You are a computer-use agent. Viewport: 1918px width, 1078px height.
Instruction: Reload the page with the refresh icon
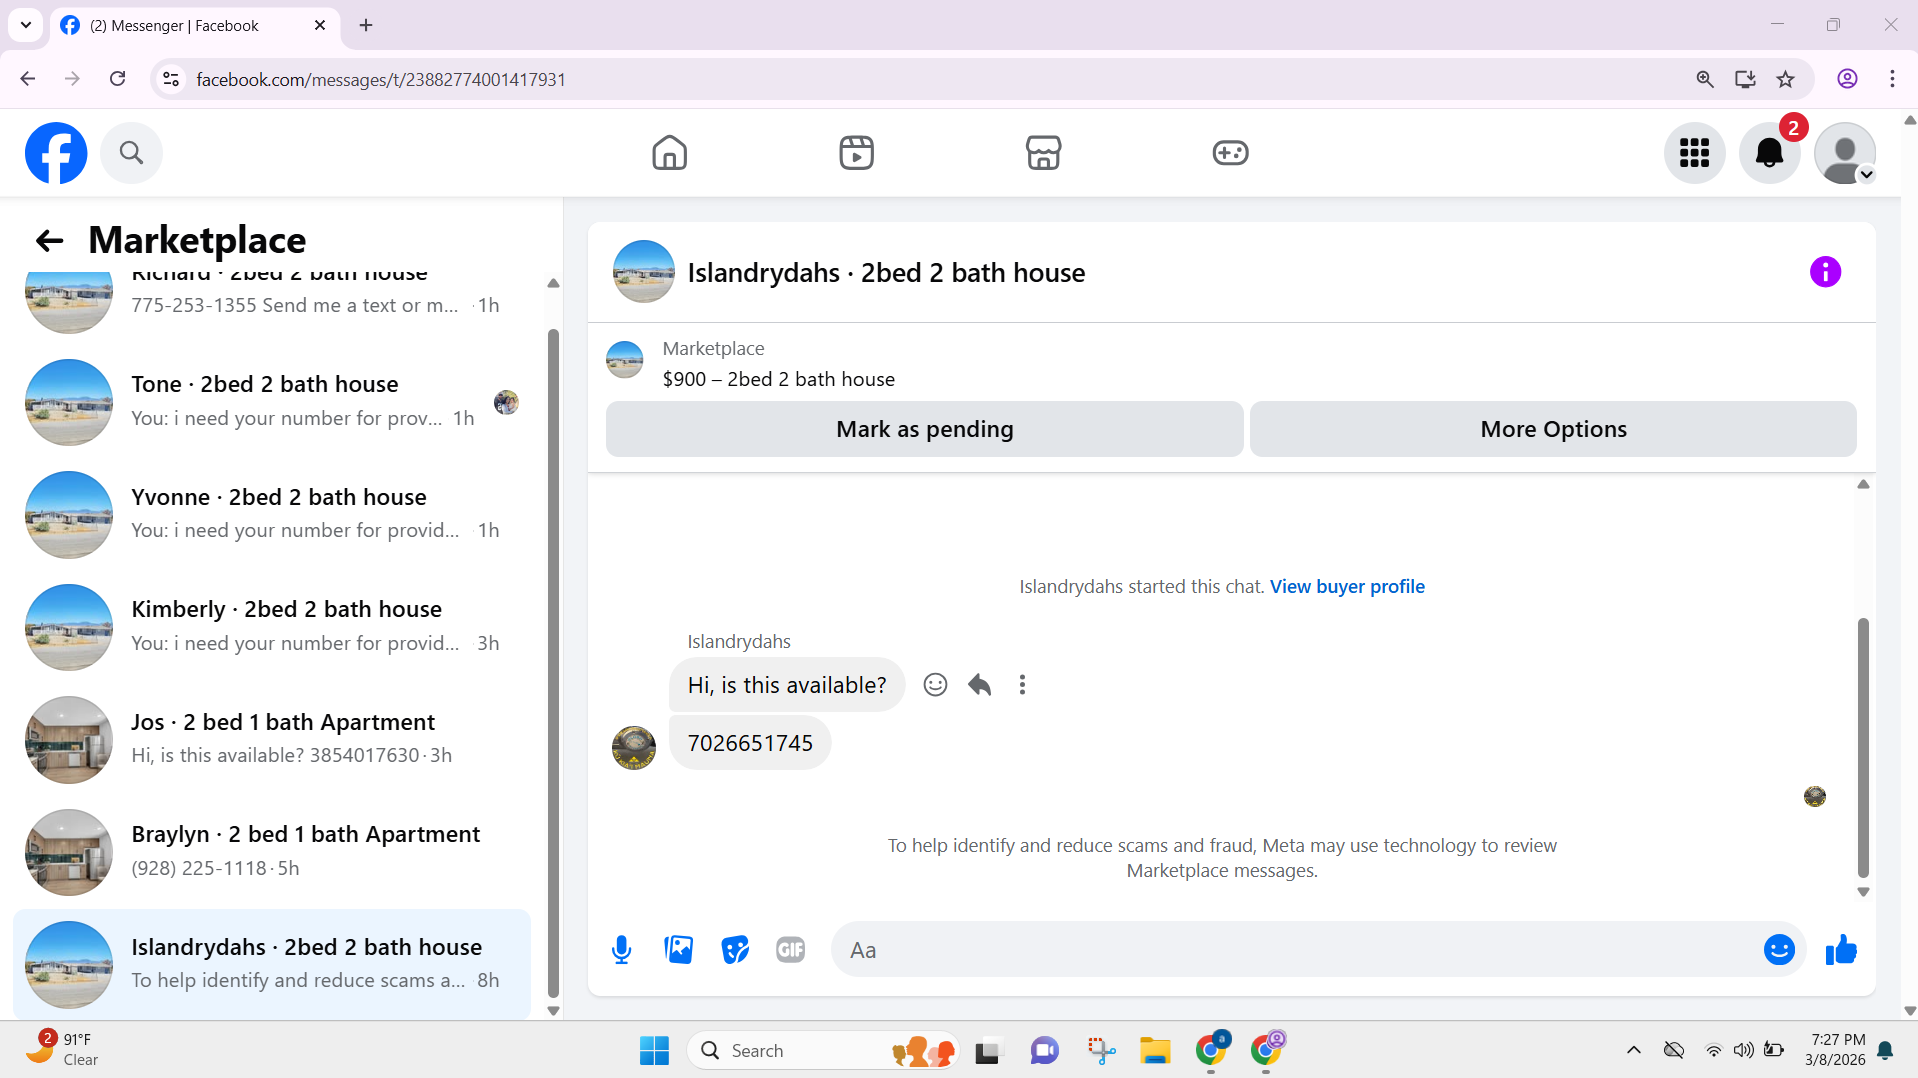click(x=117, y=79)
